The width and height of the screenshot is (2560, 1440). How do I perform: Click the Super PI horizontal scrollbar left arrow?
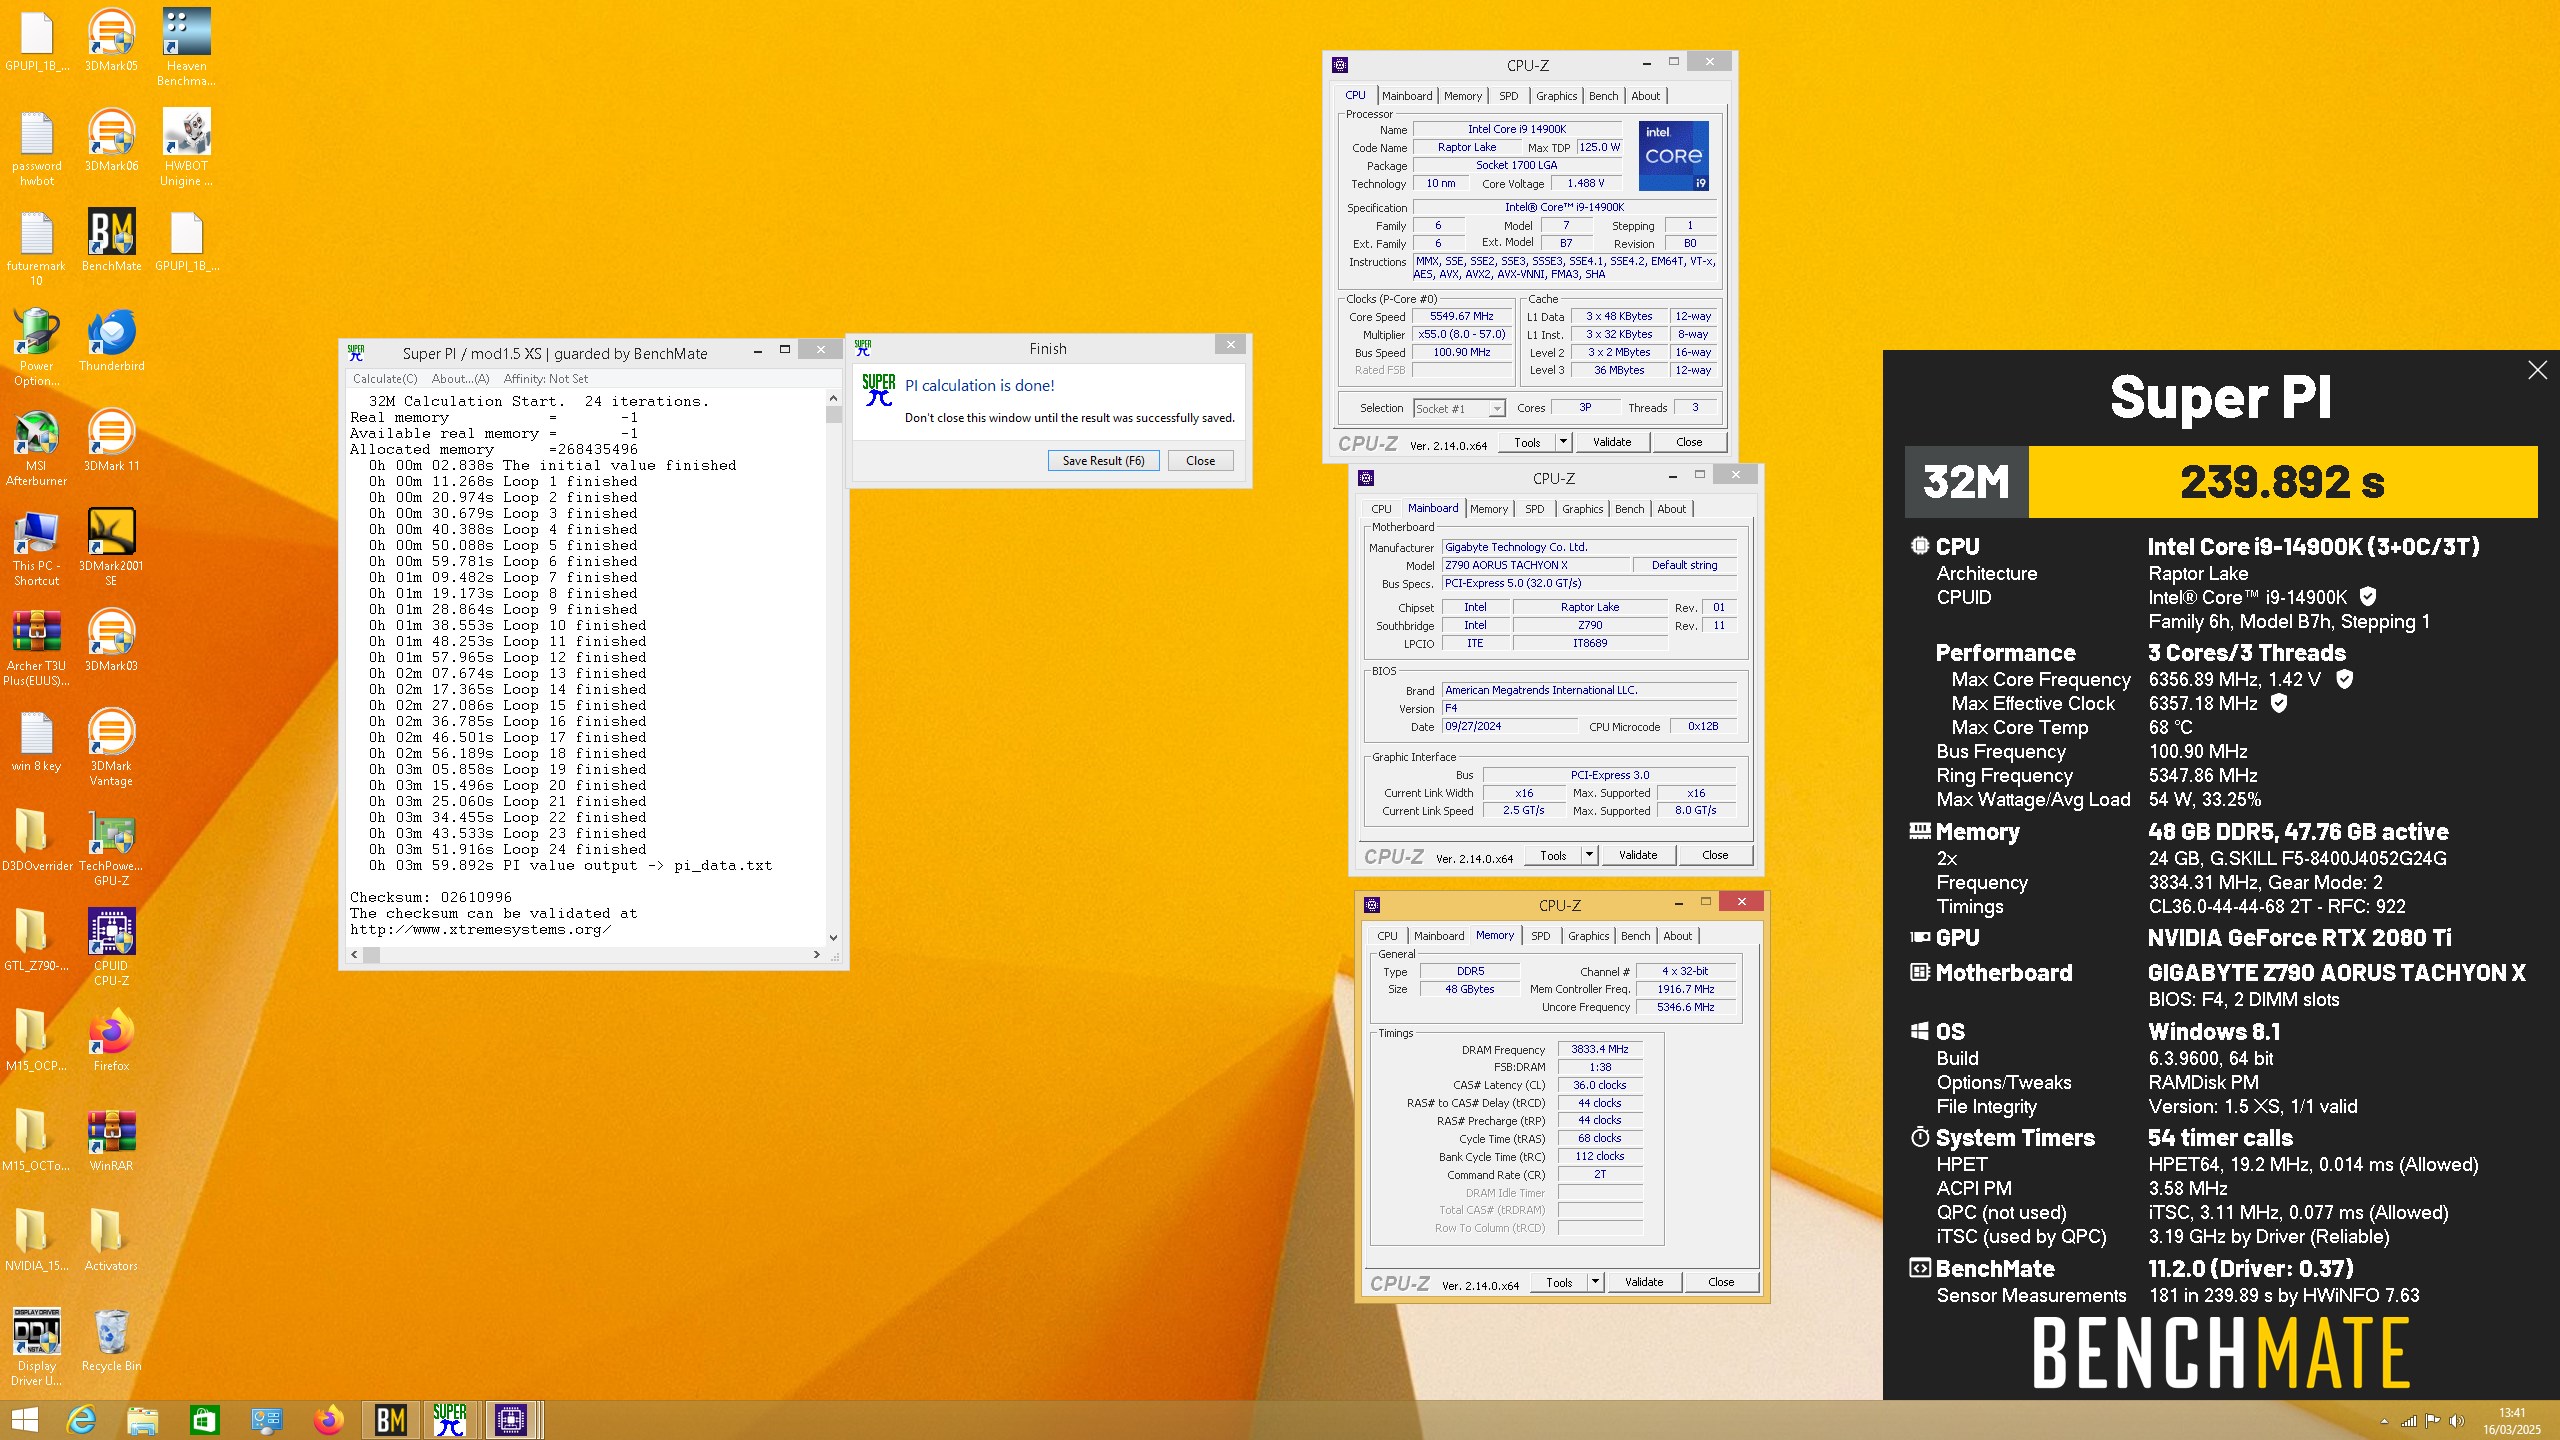click(x=354, y=955)
